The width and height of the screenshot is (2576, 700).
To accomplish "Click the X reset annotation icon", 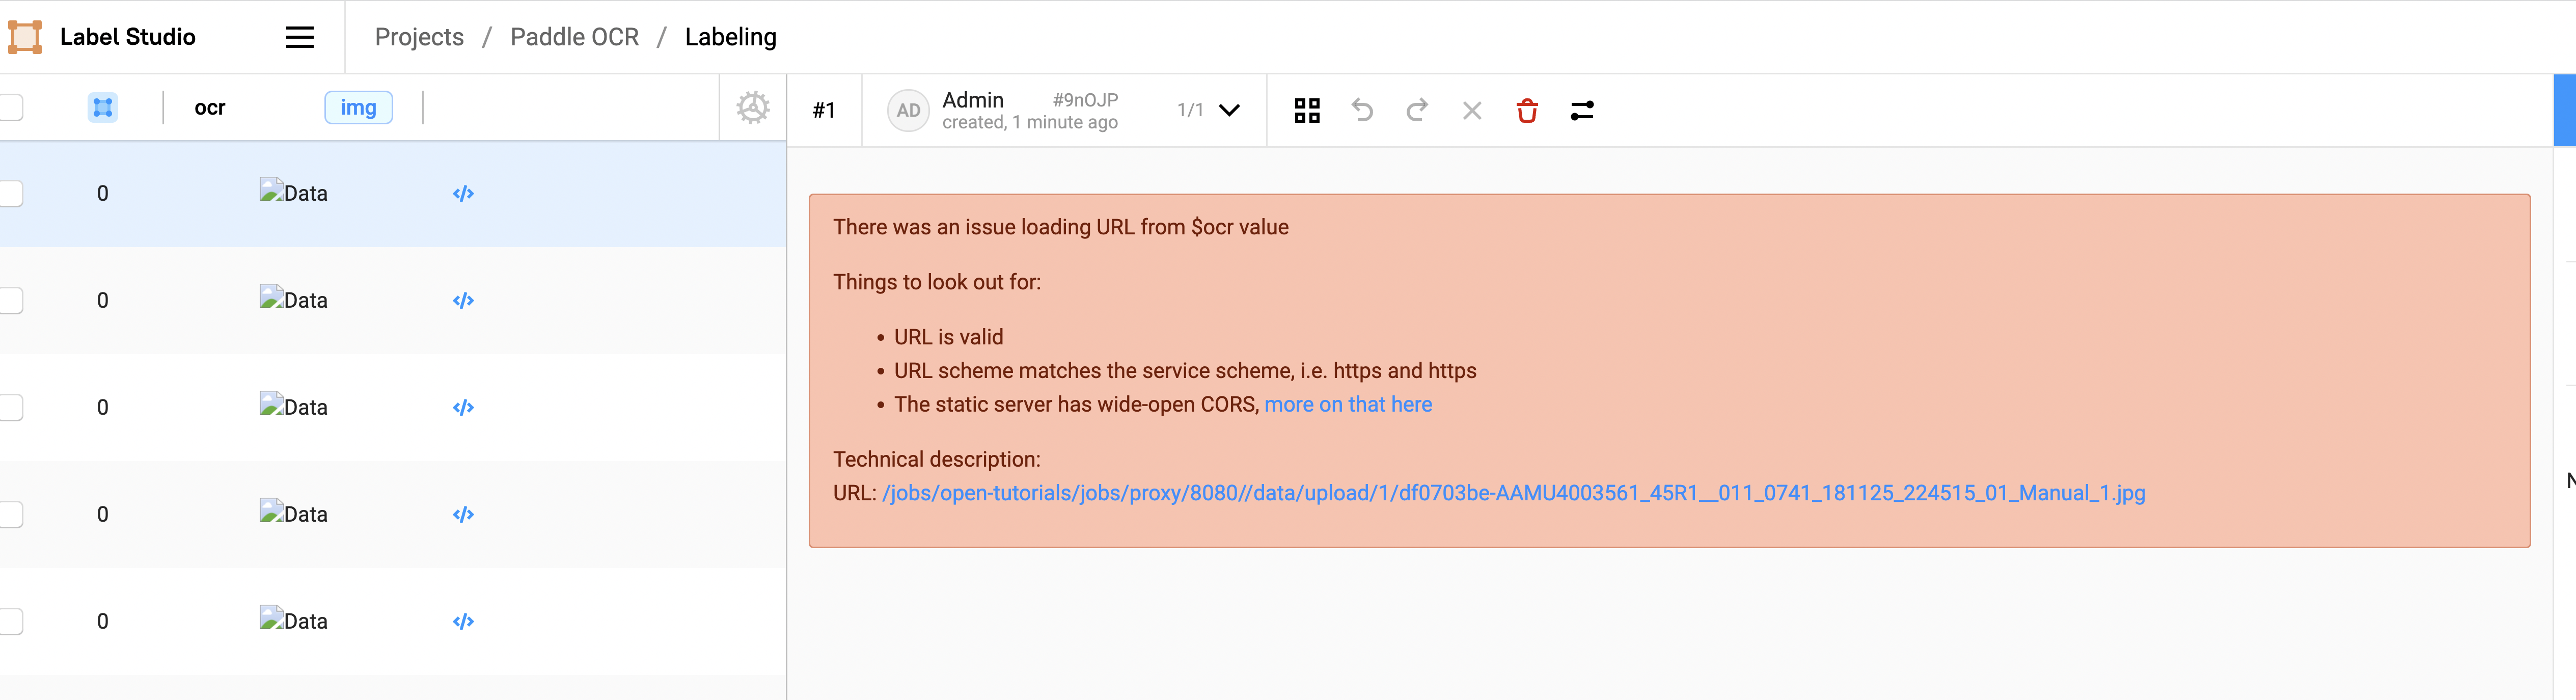I will (1471, 110).
